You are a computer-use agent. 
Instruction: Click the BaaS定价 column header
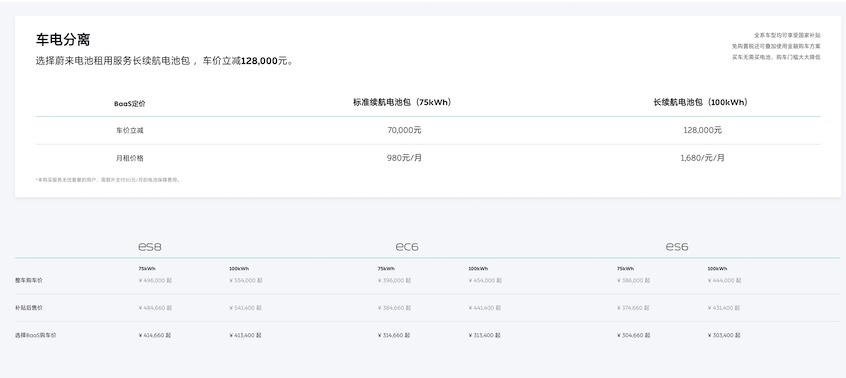(x=129, y=104)
